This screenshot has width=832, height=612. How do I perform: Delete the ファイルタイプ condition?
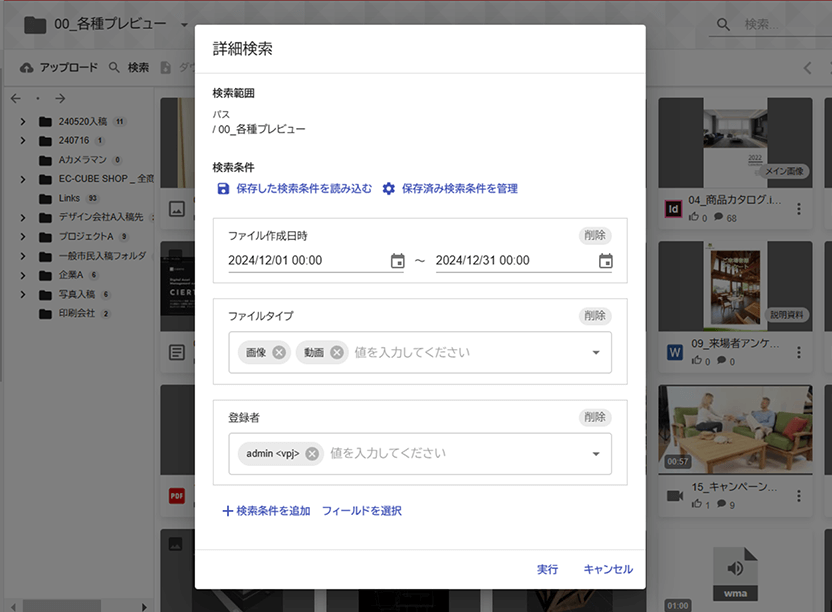click(595, 316)
